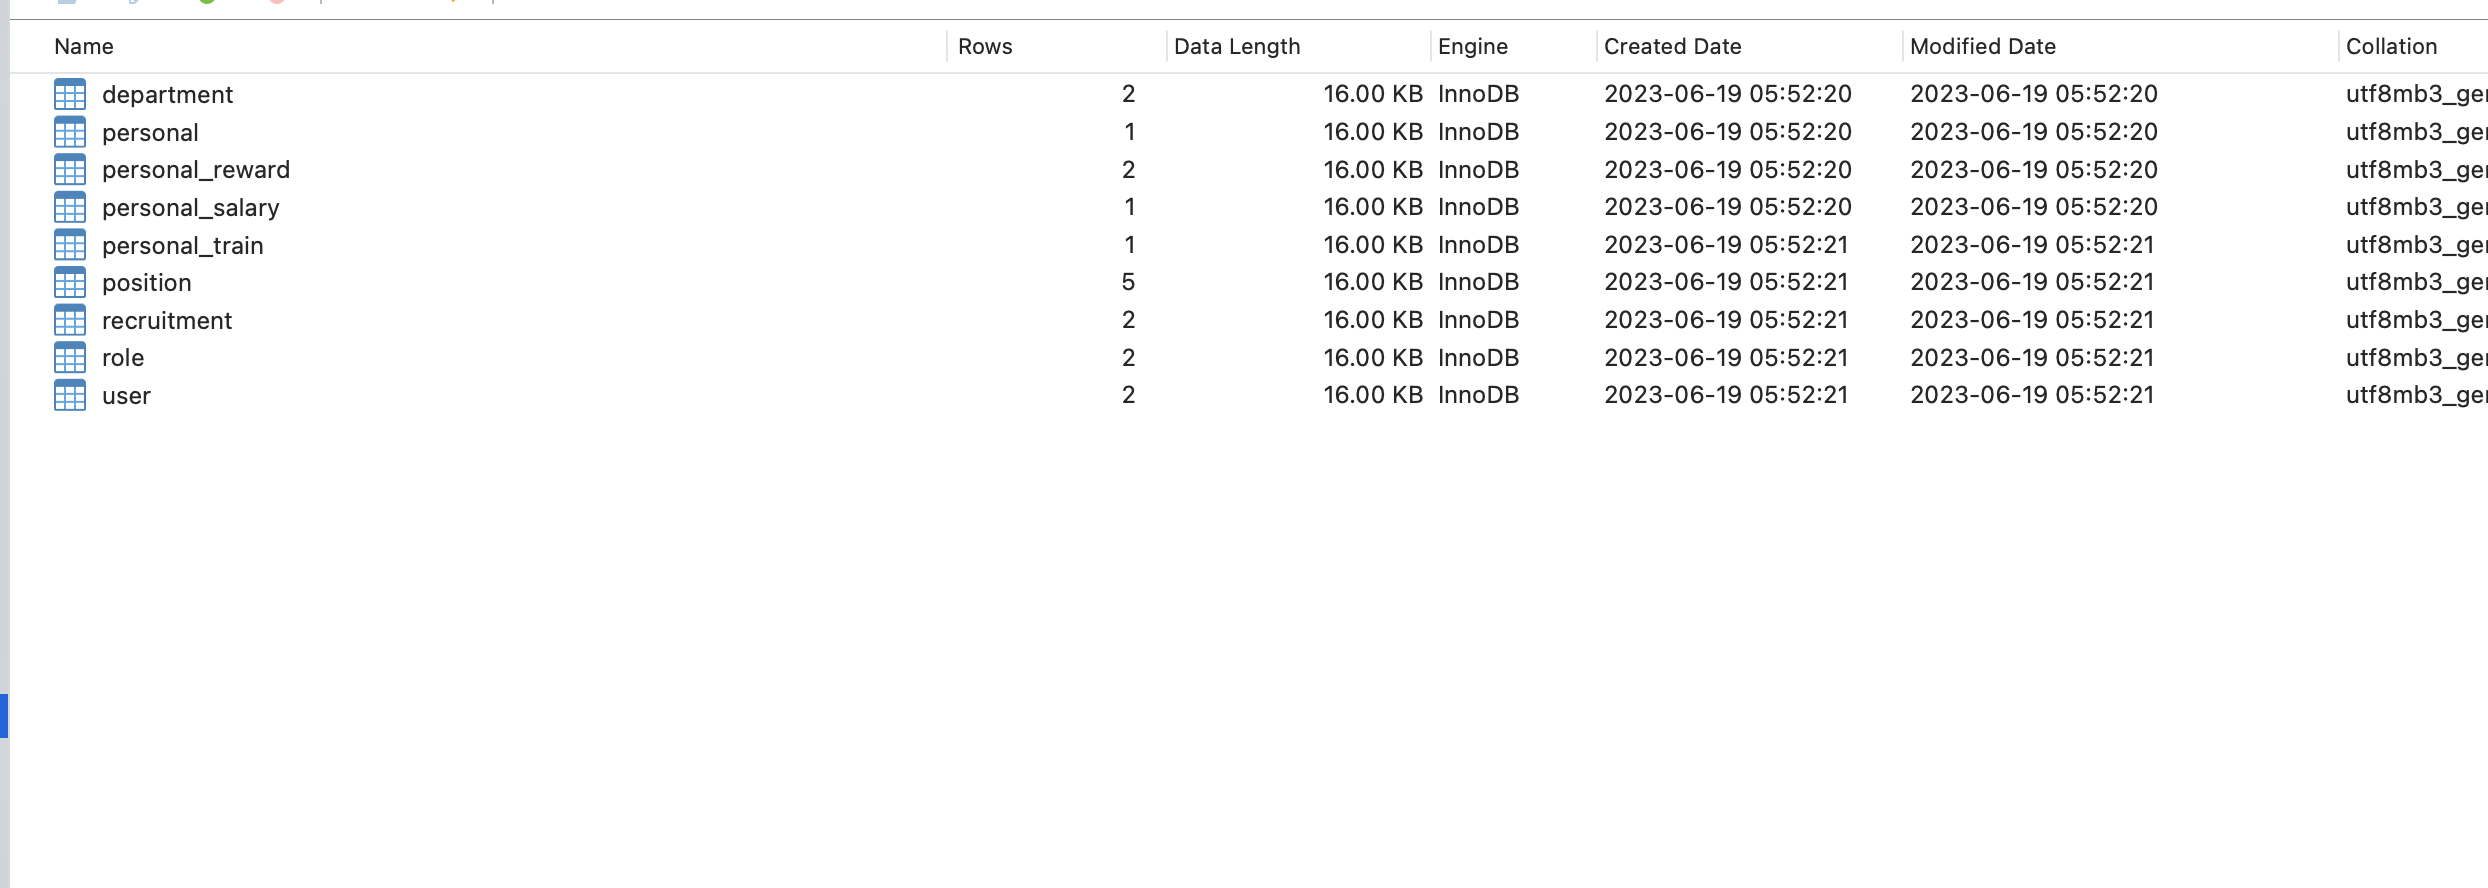
Task: Click the position table icon
Action: click(70, 283)
